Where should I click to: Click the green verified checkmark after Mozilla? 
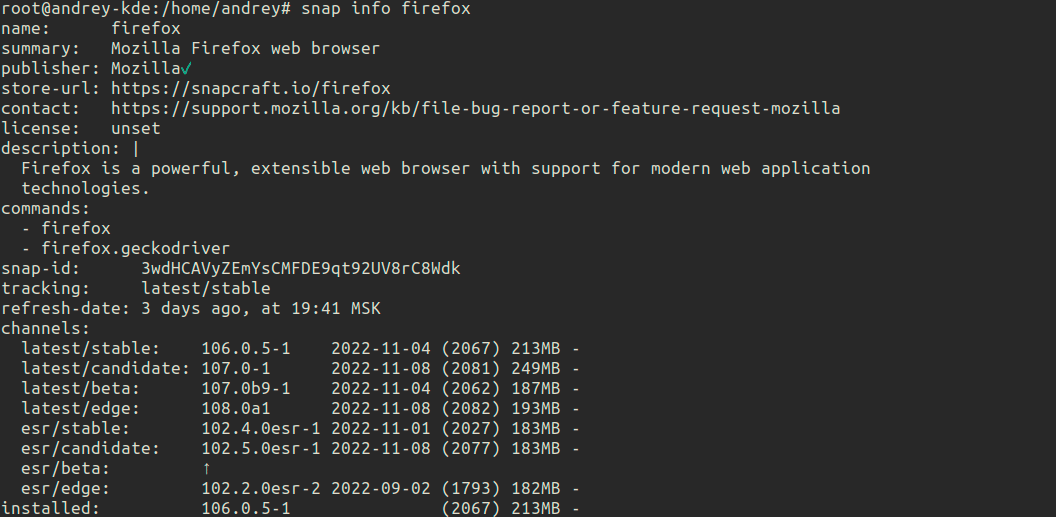pyautogui.click(x=186, y=68)
